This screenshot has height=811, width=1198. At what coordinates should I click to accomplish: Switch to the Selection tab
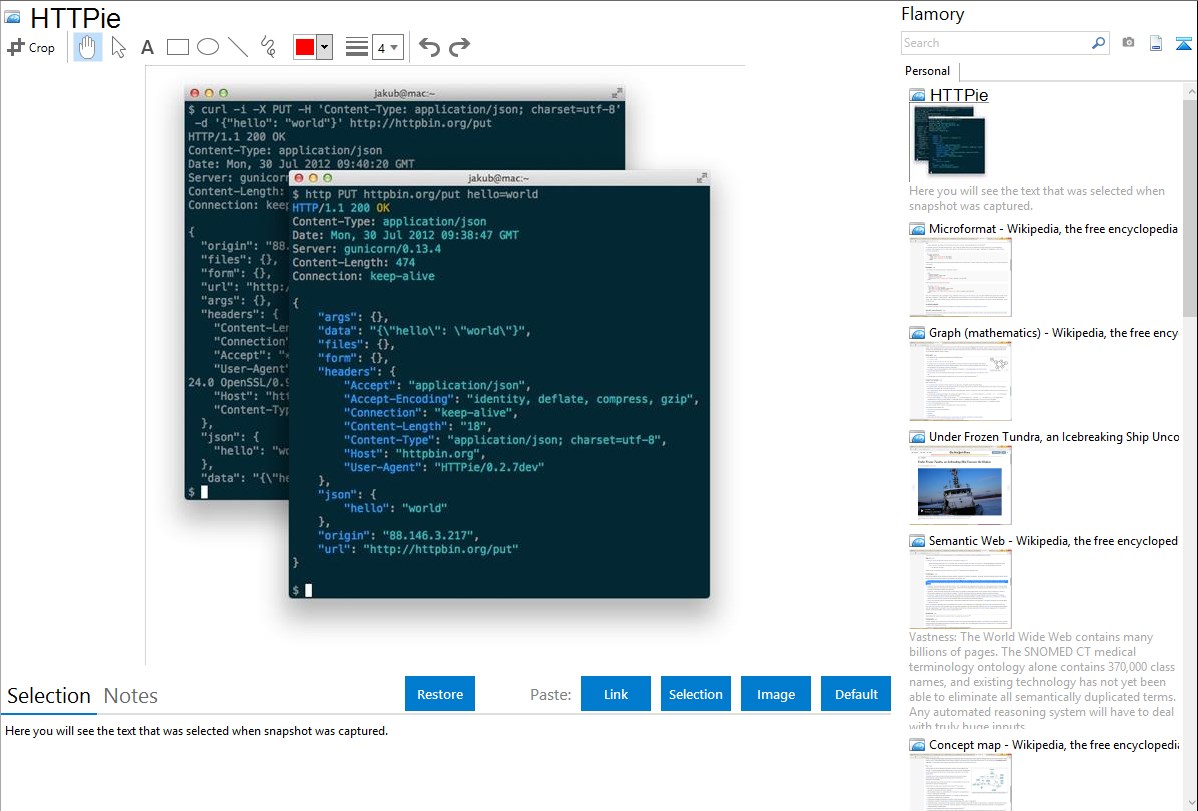[49, 696]
